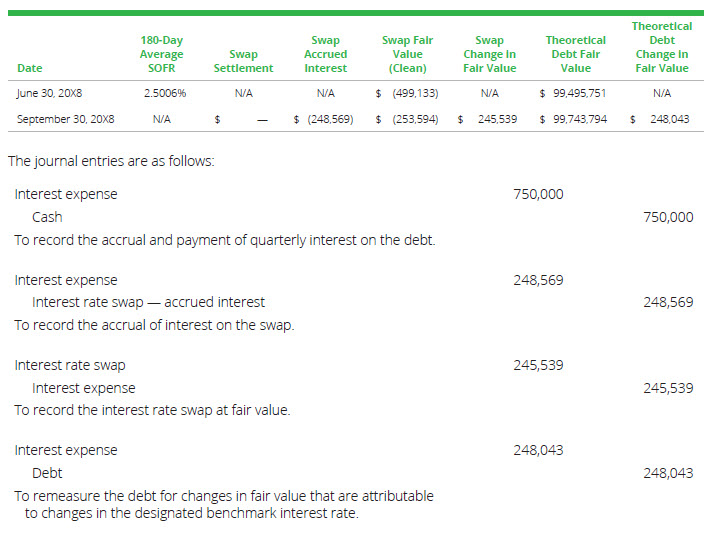Select the Theoretical Debt Fair Value header
Screen dimensions: 710x535
coord(575,54)
